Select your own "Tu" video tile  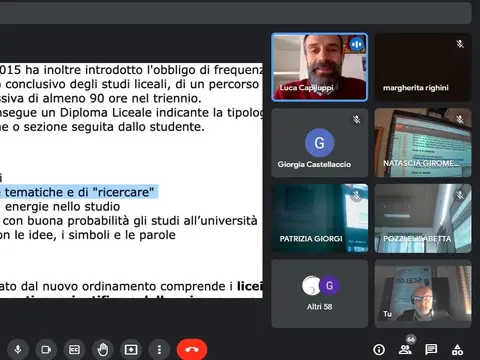tap(423, 294)
